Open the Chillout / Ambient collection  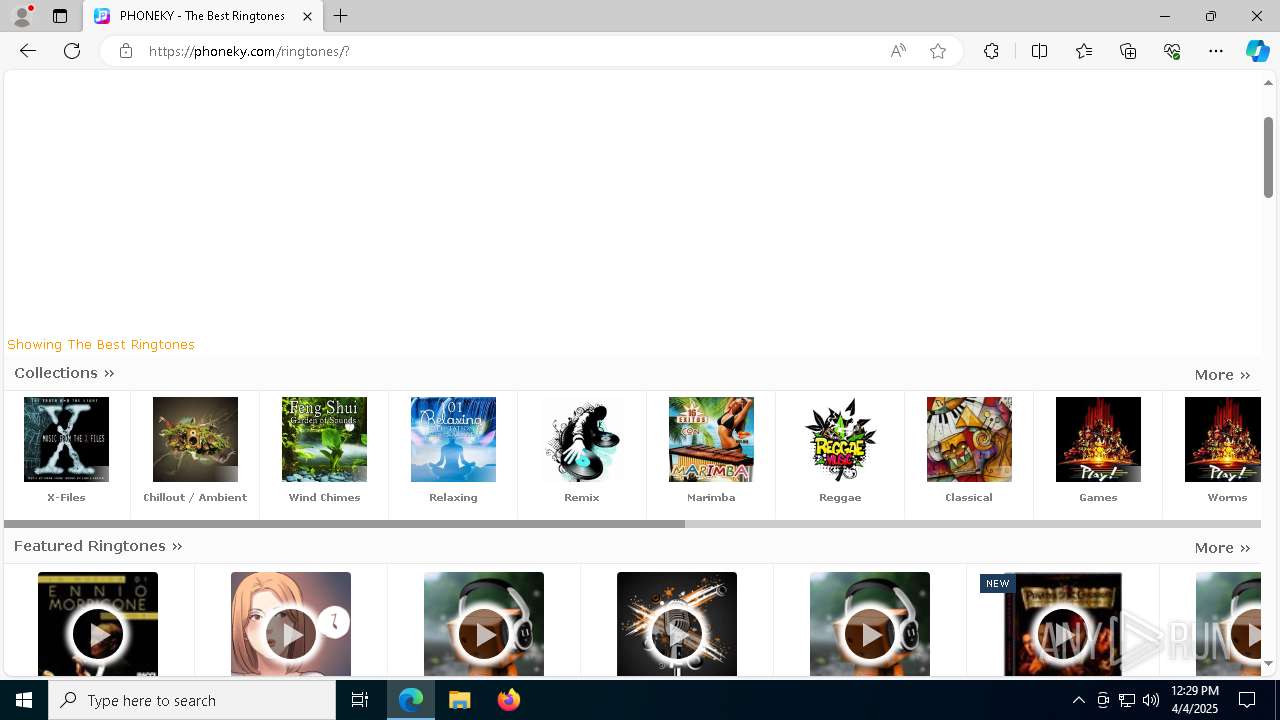coord(195,439)
